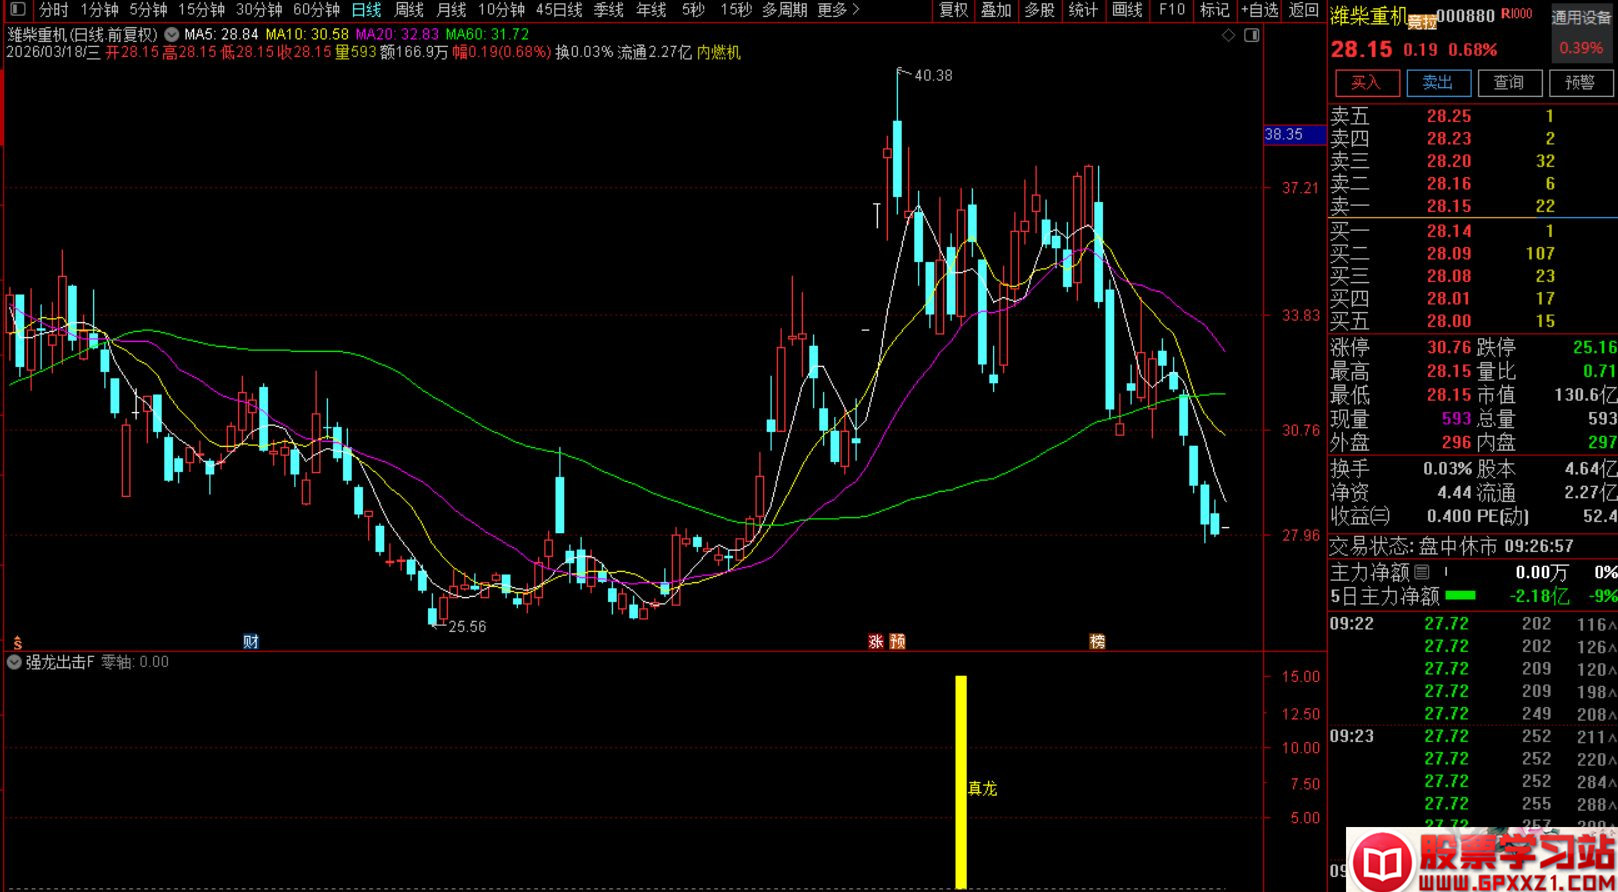Click the 买入 buy button
1618x892 pixels.
(1366, 83)
